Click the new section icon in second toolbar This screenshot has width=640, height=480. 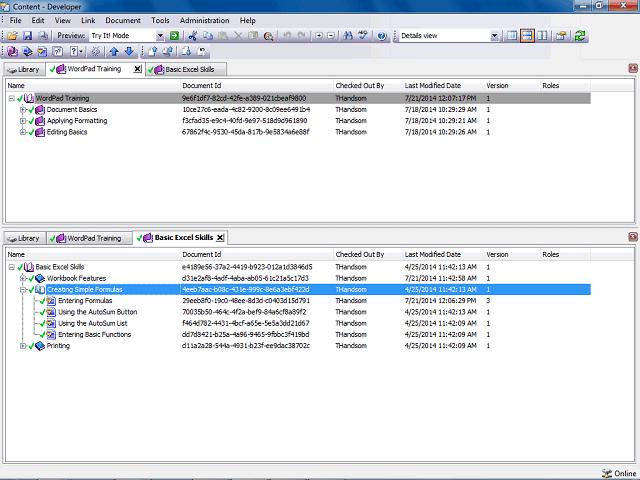tap(27, 51)
